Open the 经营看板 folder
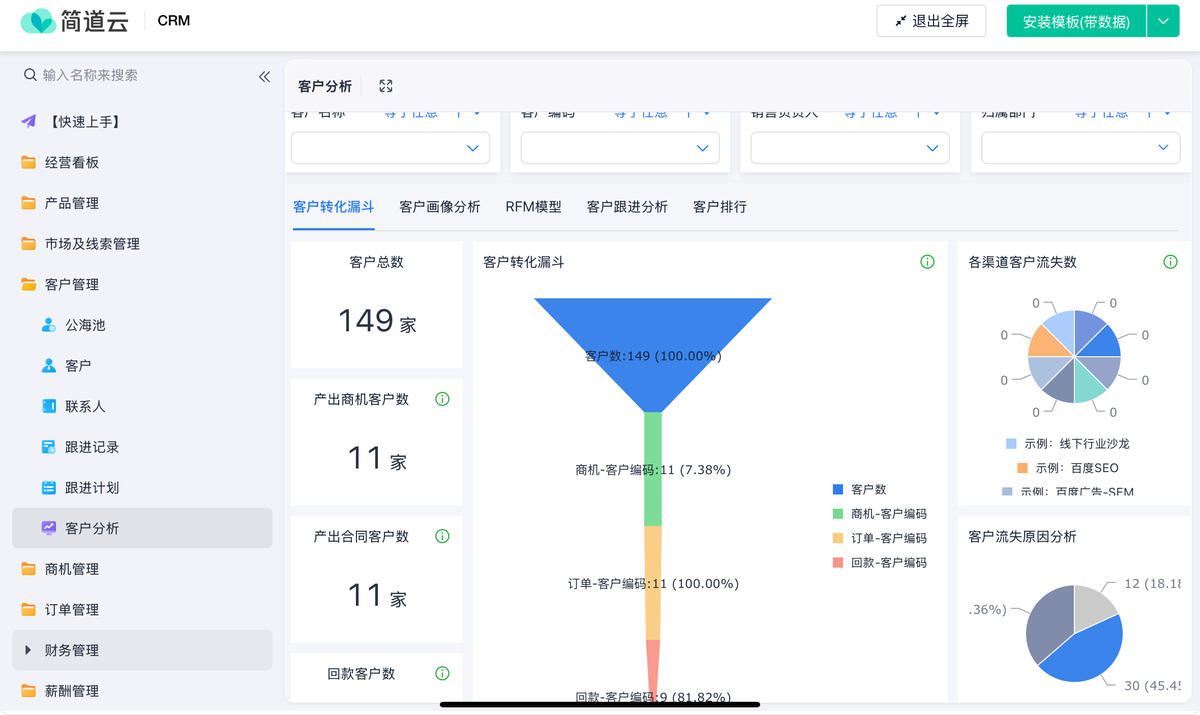1200x715 pixels. 142,162
